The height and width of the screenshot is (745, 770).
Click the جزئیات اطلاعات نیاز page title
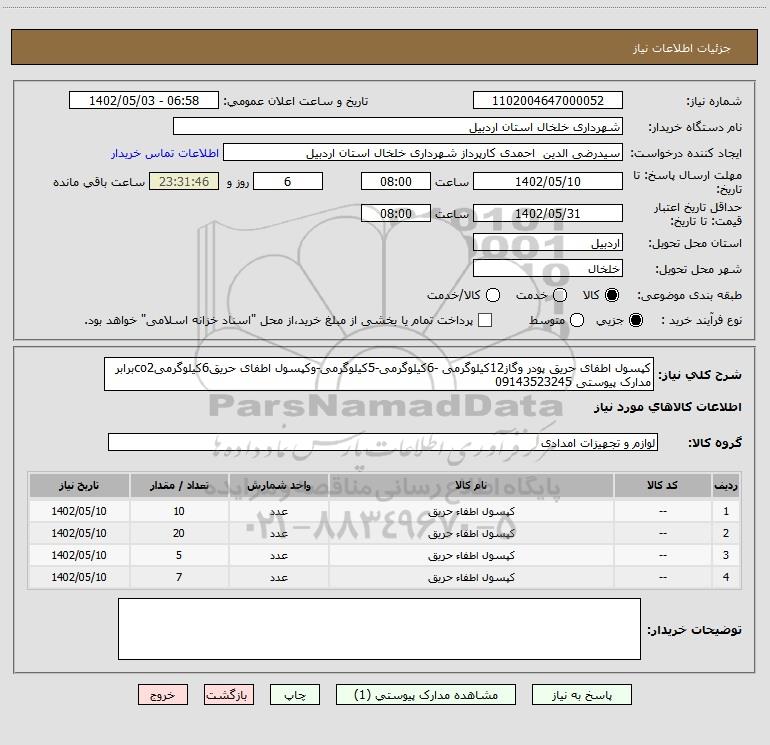point(682,48)
